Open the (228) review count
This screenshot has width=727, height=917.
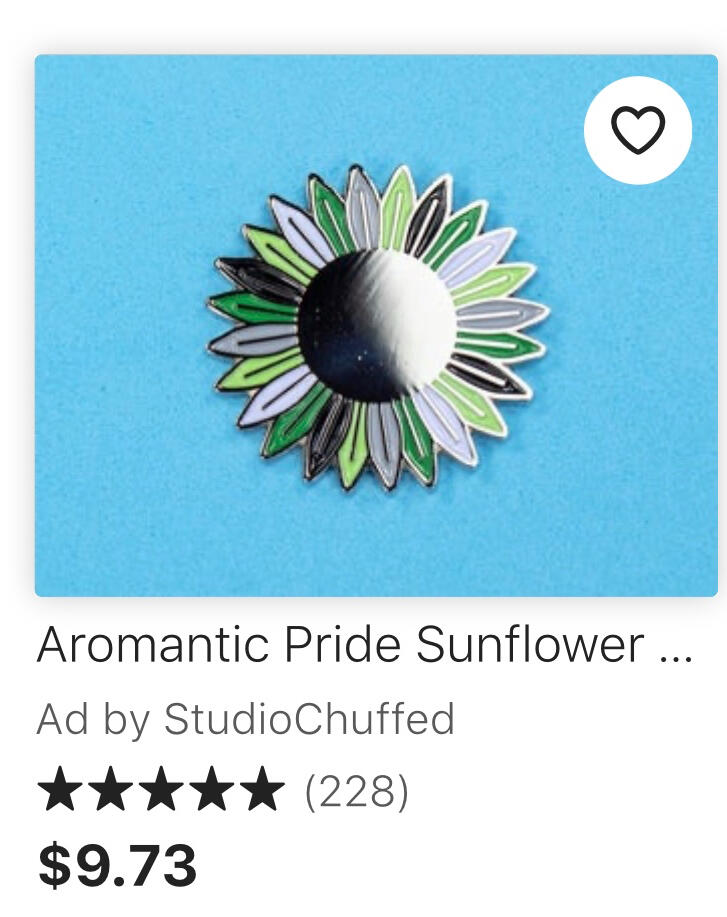click(356, 791)
